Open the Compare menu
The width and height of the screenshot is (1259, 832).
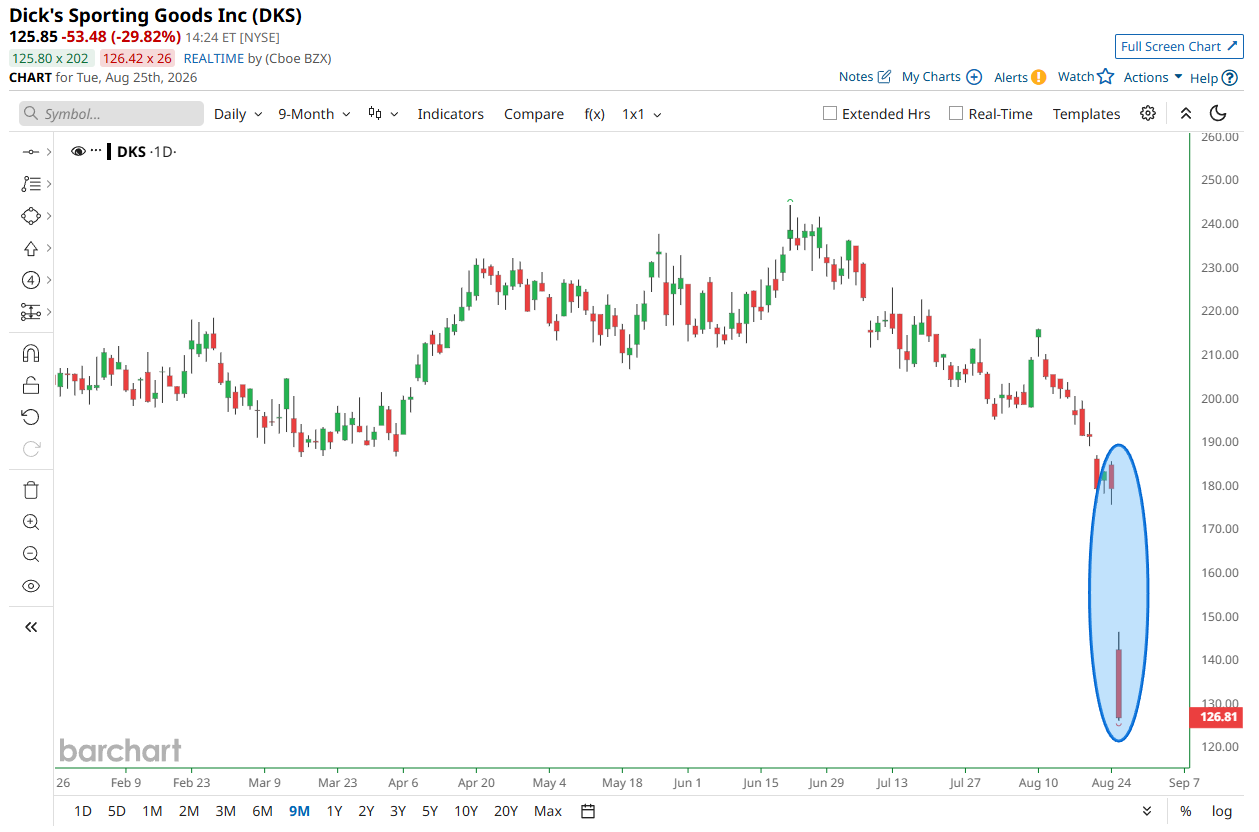(x=534, y=114)
